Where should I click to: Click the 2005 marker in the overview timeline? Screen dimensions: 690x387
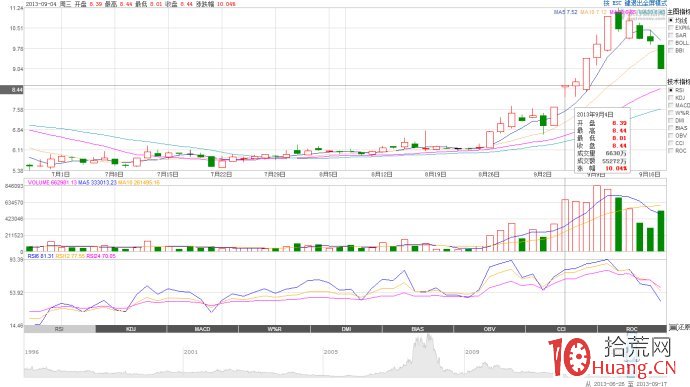click(330, 352)
